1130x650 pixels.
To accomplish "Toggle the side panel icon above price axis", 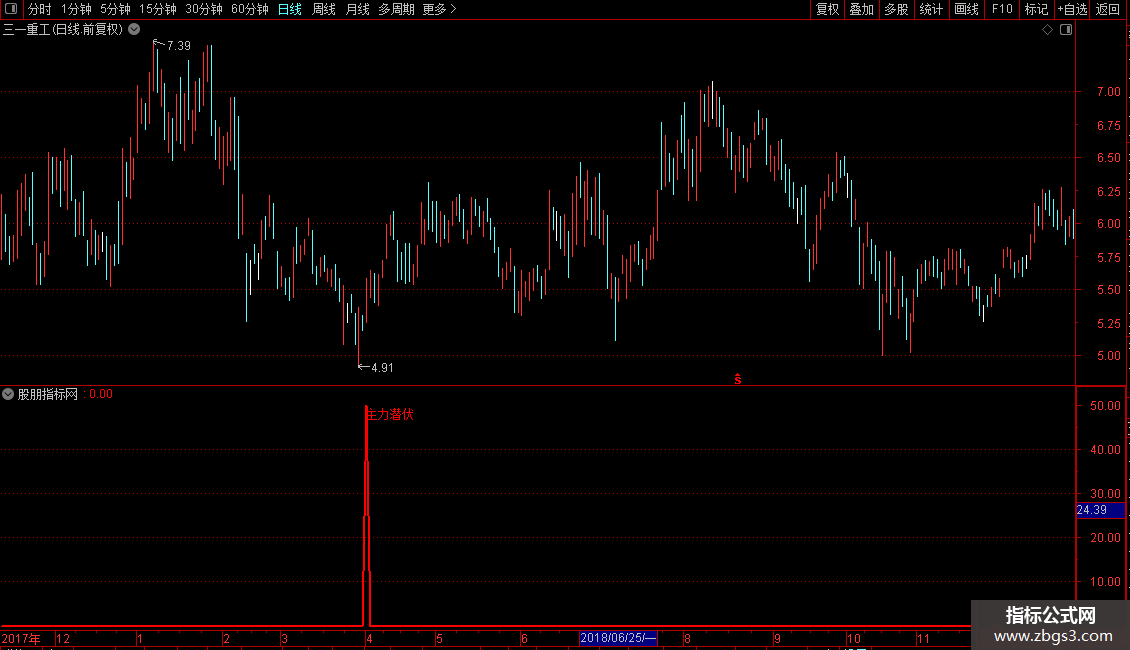I will 1066,30.
